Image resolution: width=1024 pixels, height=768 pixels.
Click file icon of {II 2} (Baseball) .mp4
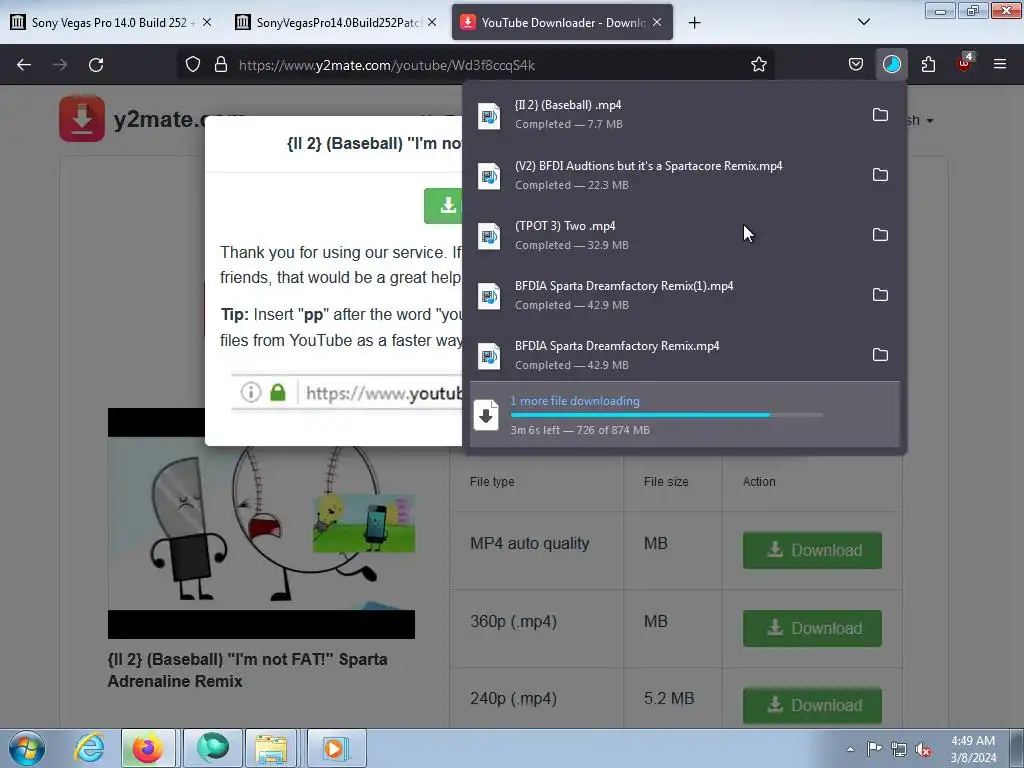pyautogui.click(x=488, y=116)
